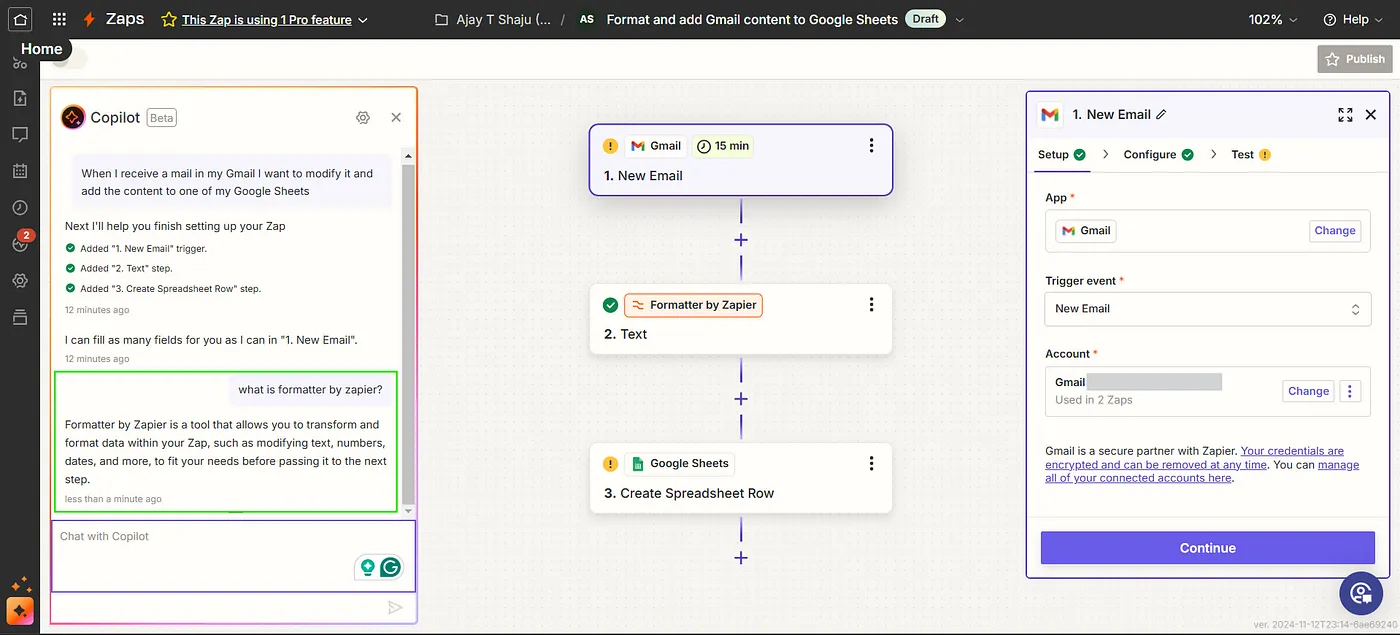1400x635 pixels.
Task: Click the Grammarly icon in chat box
Action: click(x=390, y=567)
